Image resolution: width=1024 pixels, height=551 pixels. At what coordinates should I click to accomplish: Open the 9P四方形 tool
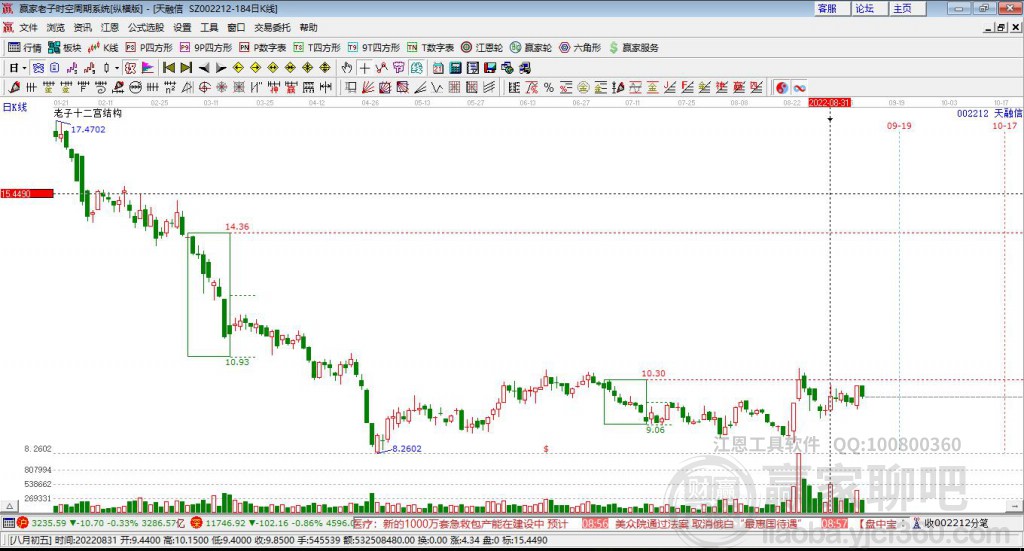click(x=206, y=48)
